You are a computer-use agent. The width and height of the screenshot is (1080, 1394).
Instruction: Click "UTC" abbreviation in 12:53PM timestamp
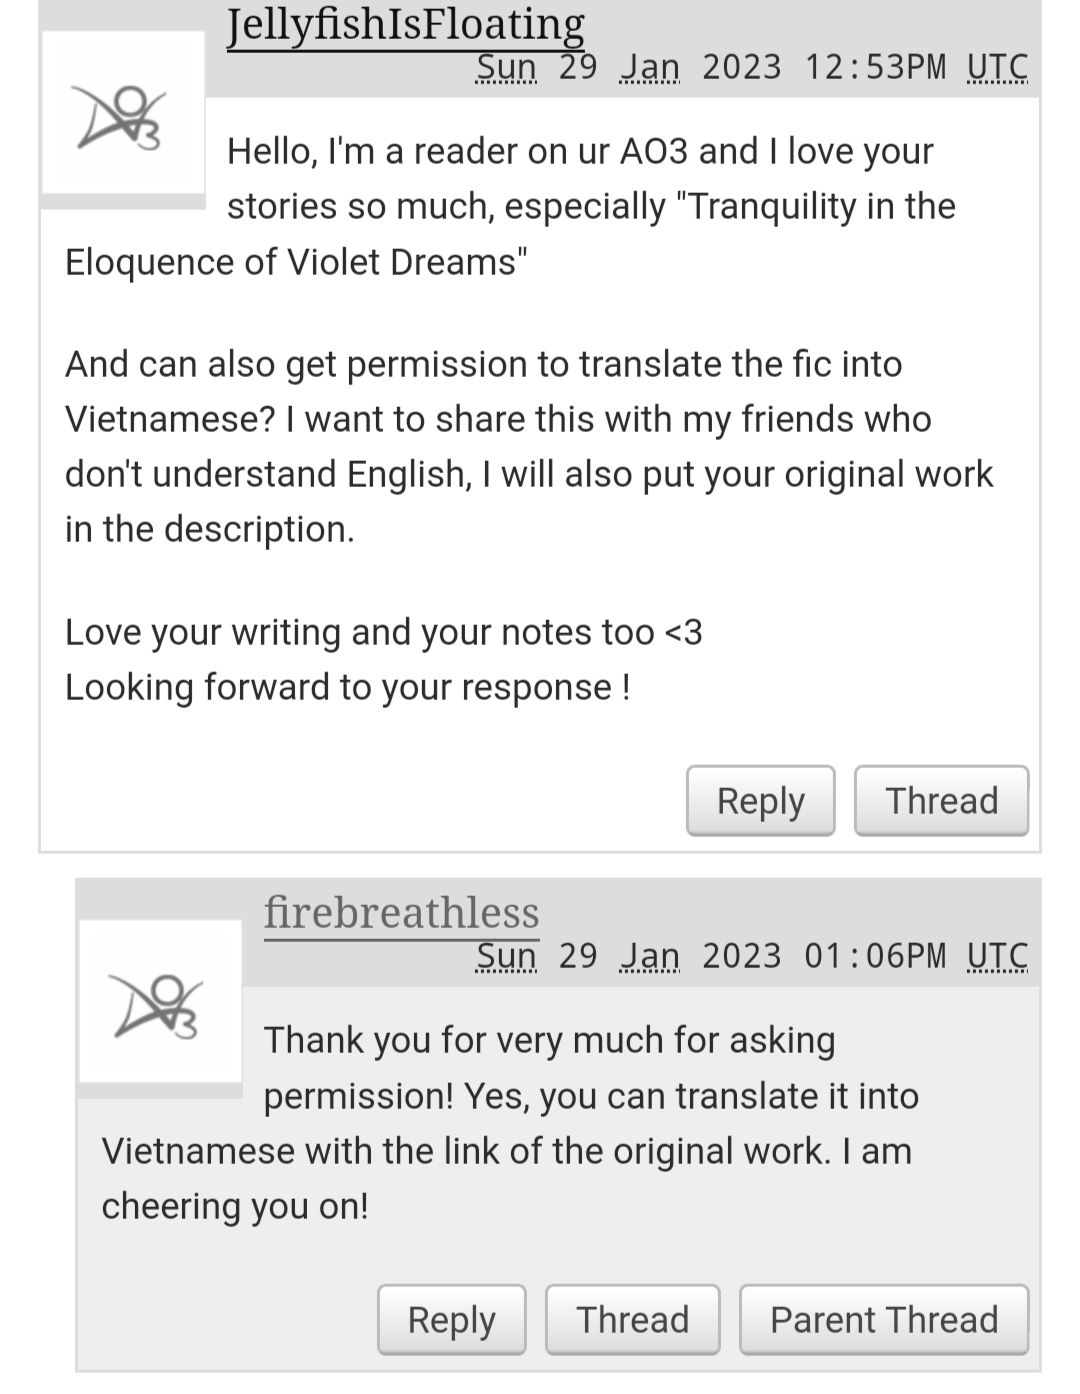997,67
